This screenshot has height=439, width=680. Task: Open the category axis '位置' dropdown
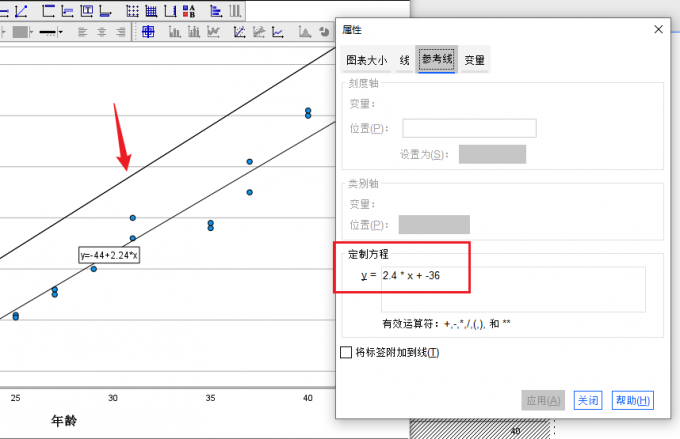pyautogui.click(x=434, y=225)
